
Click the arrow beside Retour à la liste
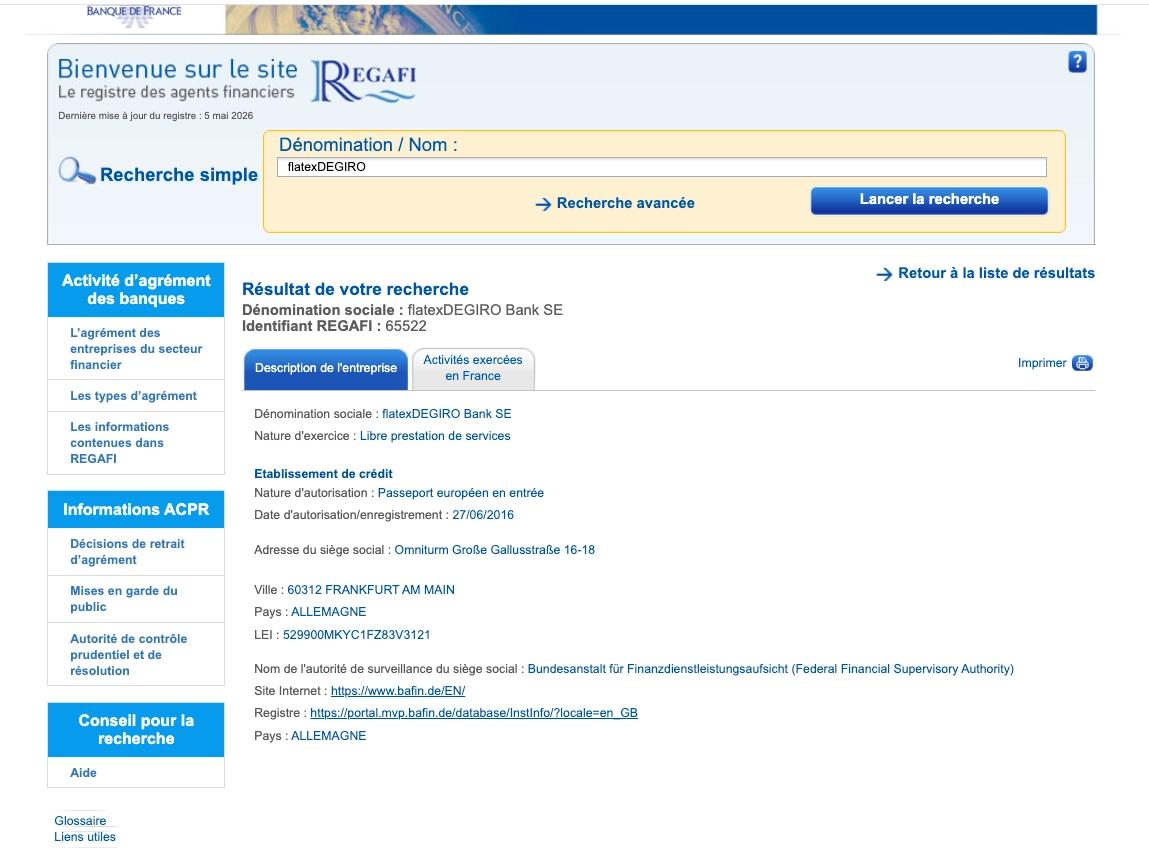[884, 274]
